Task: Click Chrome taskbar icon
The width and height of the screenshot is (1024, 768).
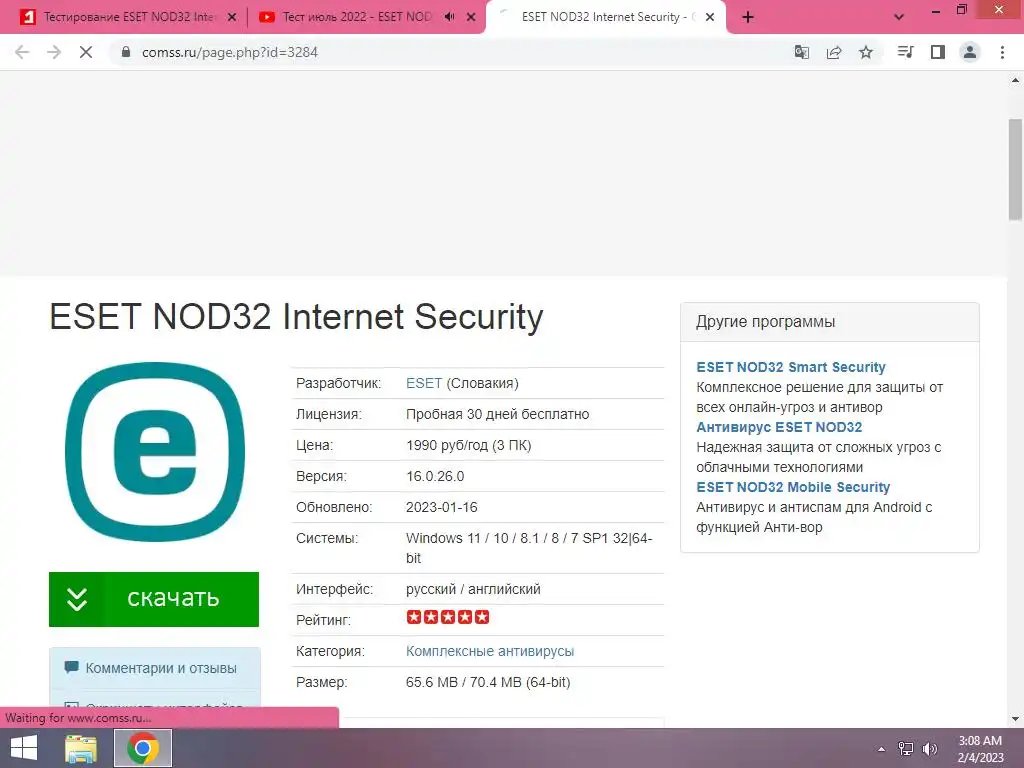Action: click(143, 748)
